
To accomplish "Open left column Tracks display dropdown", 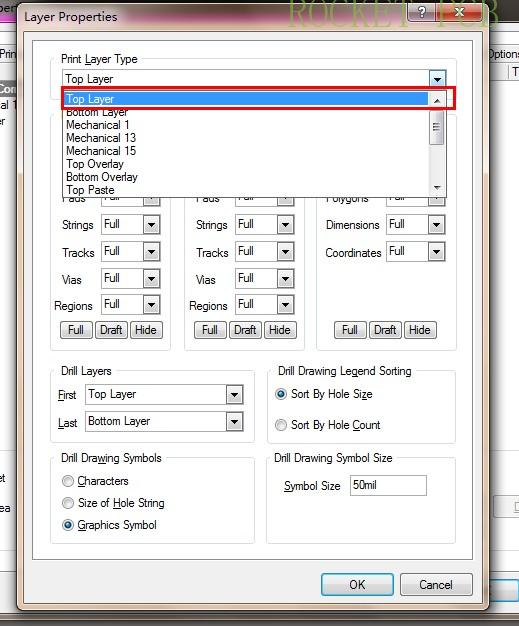I will 151,252.
